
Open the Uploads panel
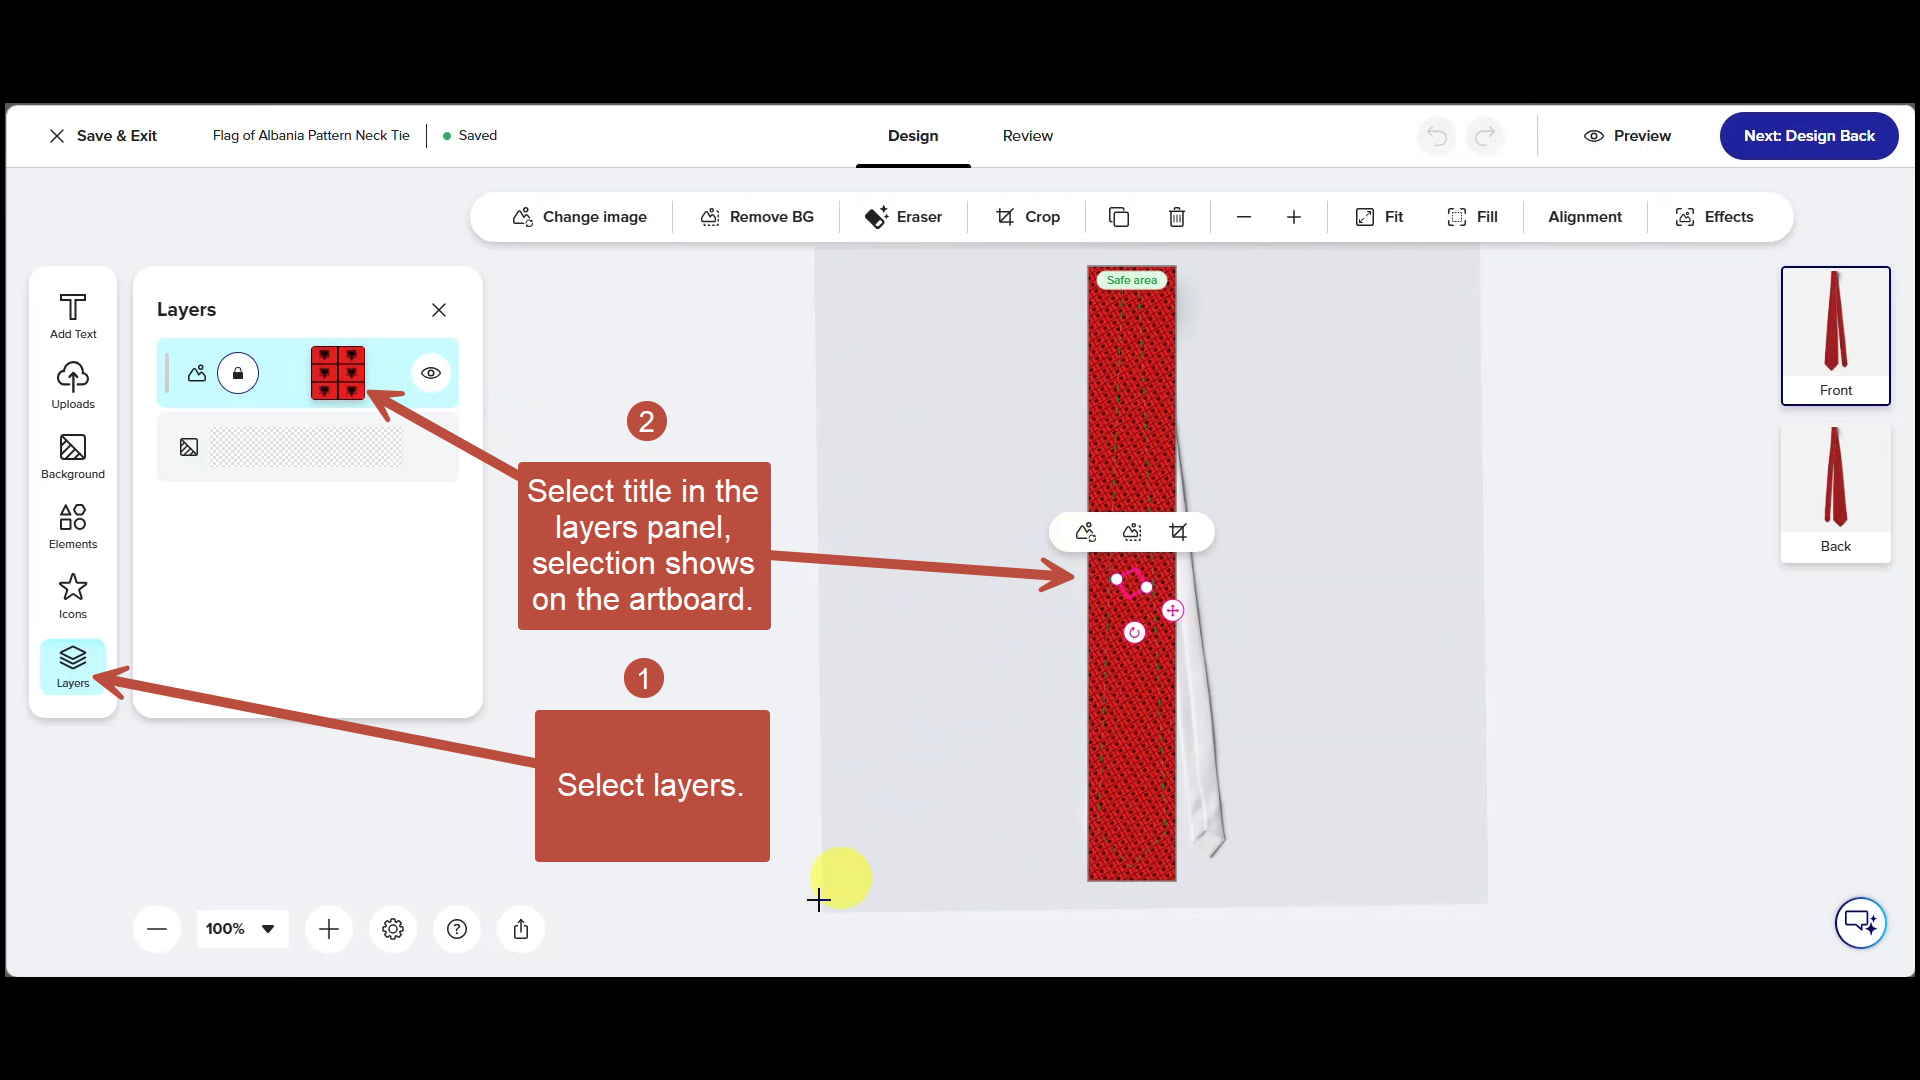point(73,386)
